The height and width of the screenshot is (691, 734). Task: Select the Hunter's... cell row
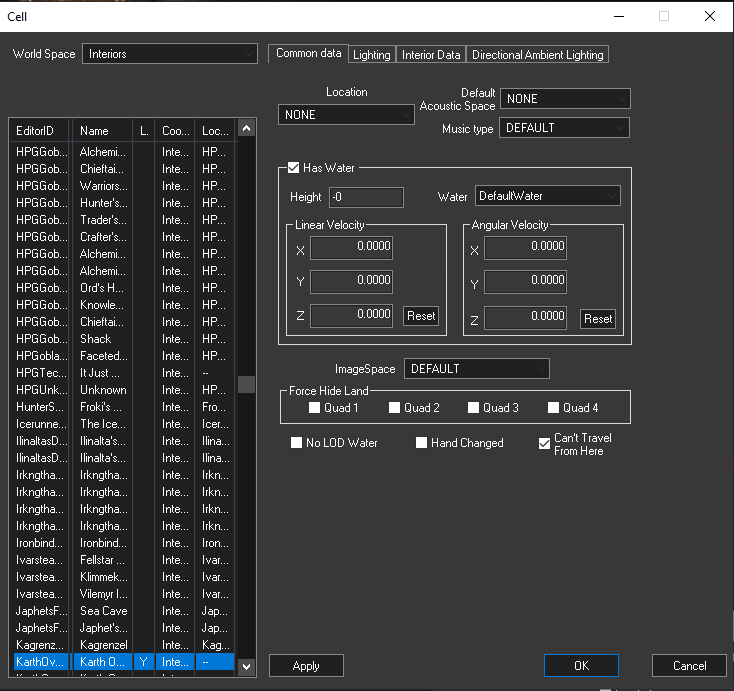pyautogui.click(x=124, y=203)
